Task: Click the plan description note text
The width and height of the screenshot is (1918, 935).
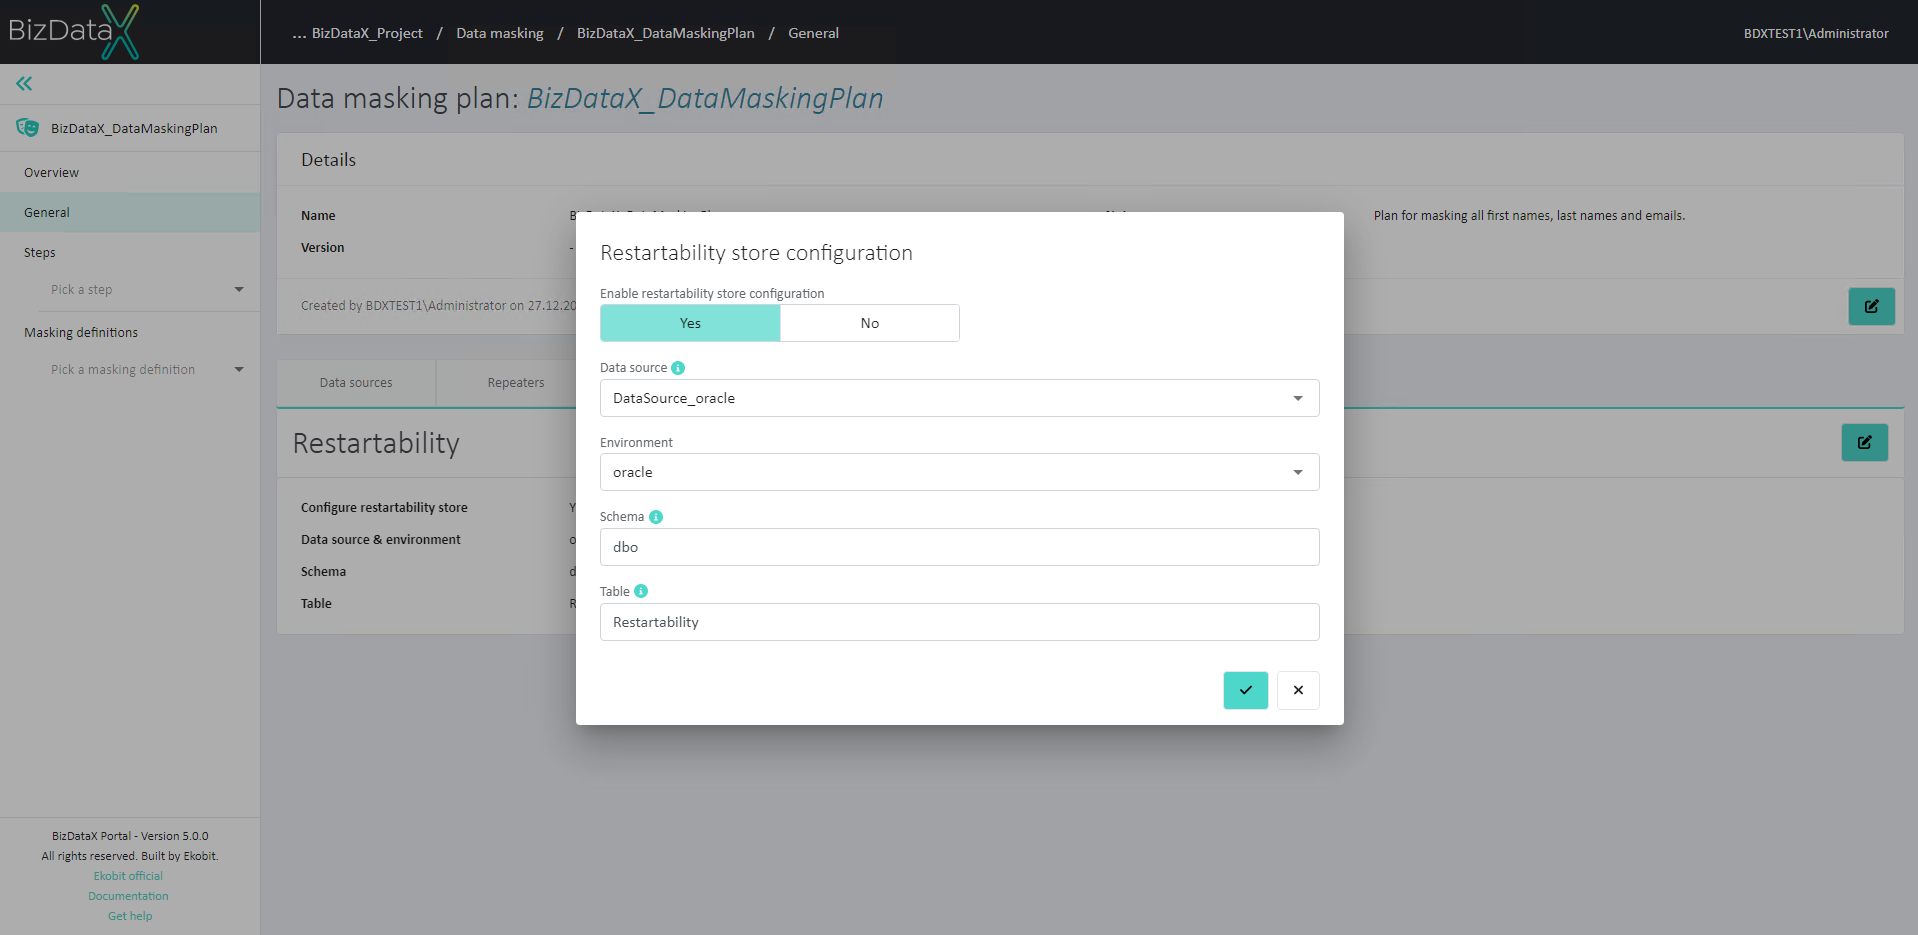Action: (1529, 216)
